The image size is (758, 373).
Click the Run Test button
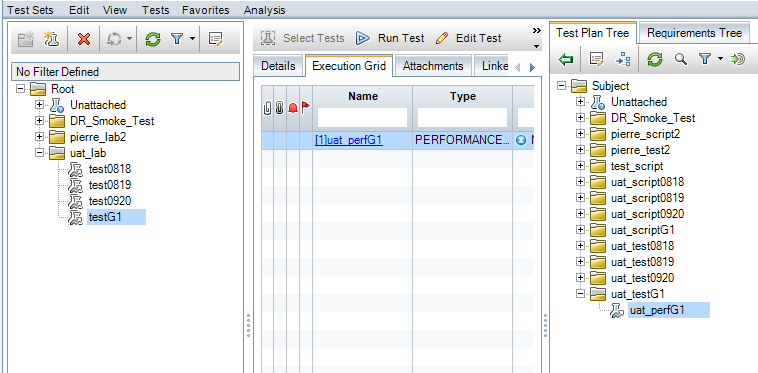click(x=390, y=38)
